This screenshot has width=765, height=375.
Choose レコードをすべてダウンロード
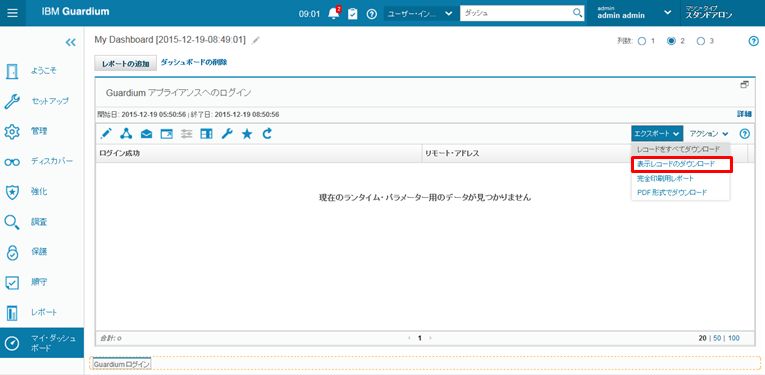click(x=681, y=148)
